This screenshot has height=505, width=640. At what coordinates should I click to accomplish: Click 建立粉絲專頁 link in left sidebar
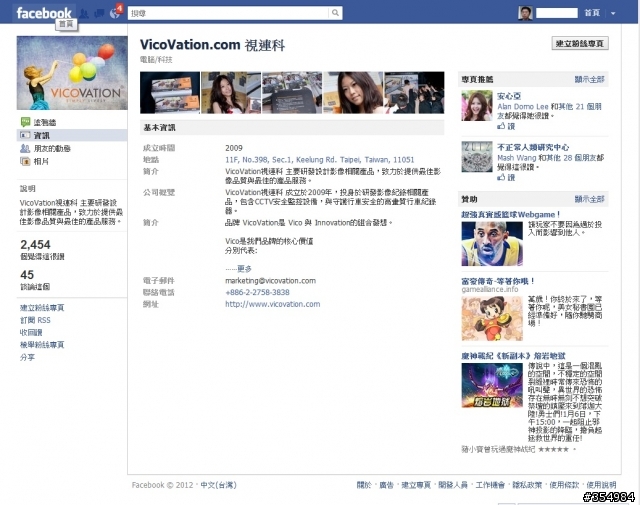42,308
